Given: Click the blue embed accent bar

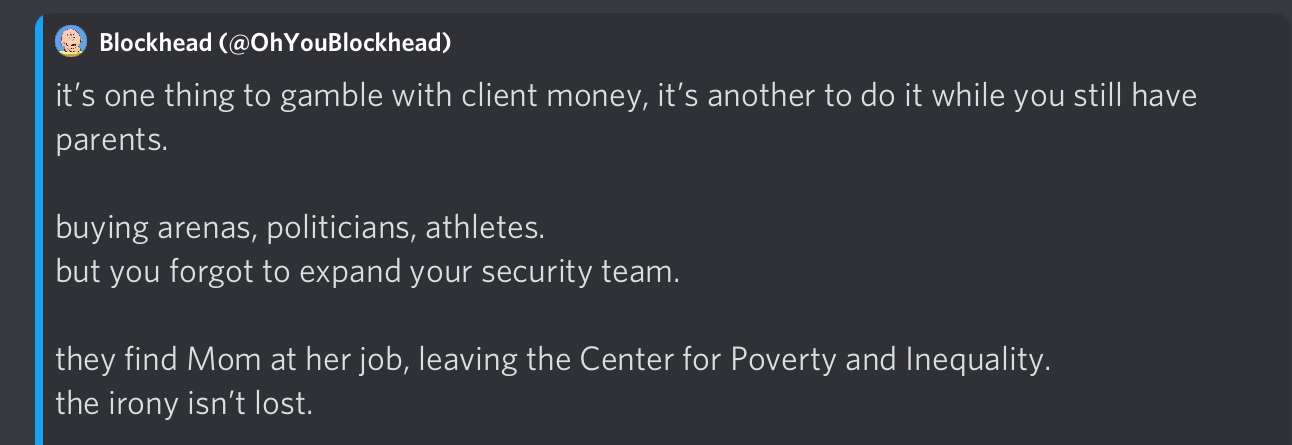Looking at the screenshot, I should (x=40, y=230).
